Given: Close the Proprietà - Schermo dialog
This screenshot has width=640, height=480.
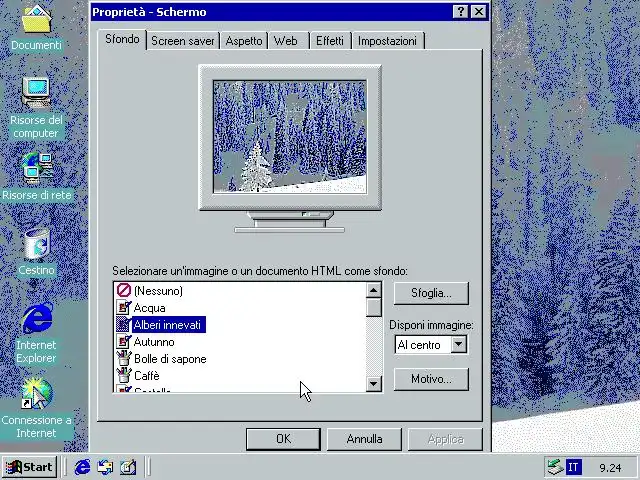Looking at the screenshot, I should [479, 12].
